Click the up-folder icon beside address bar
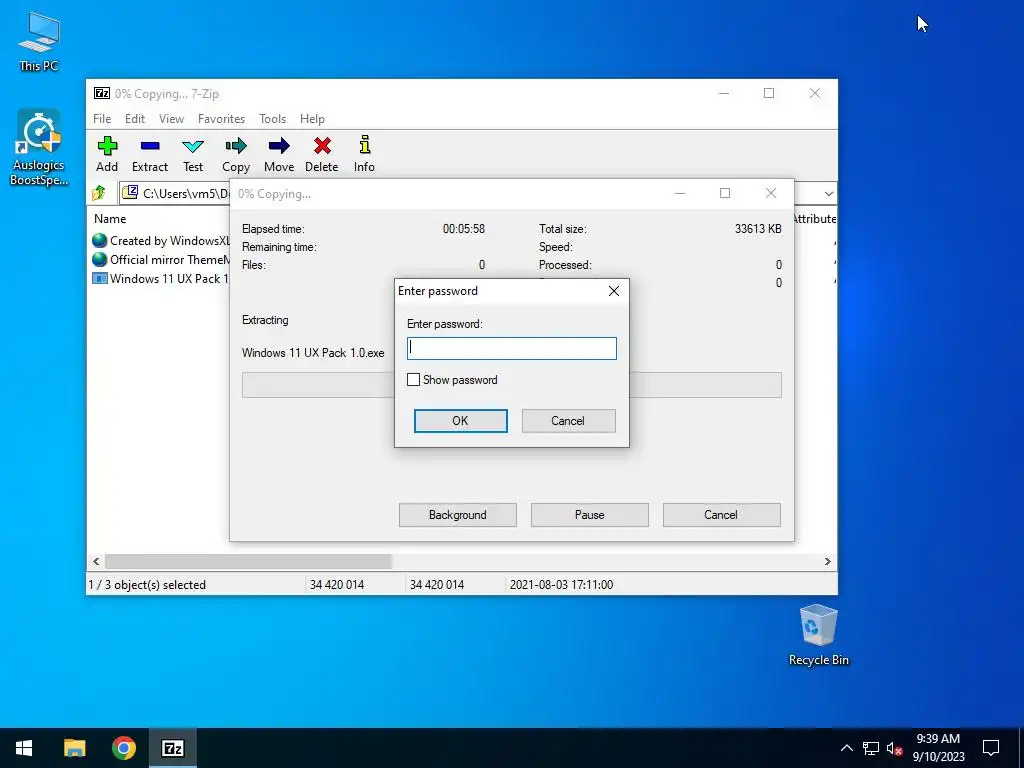 point(99,193)
